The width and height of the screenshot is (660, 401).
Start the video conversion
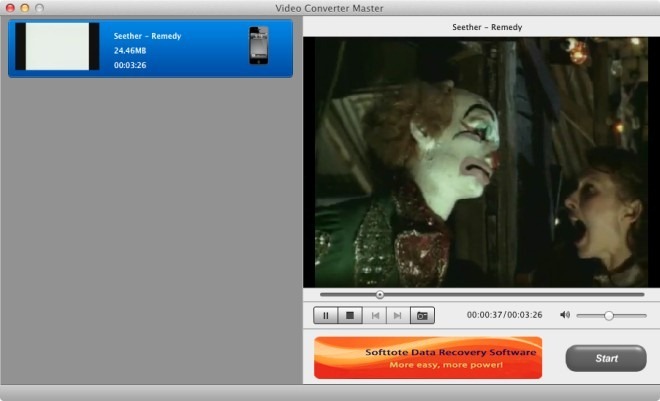coord(606,358)
